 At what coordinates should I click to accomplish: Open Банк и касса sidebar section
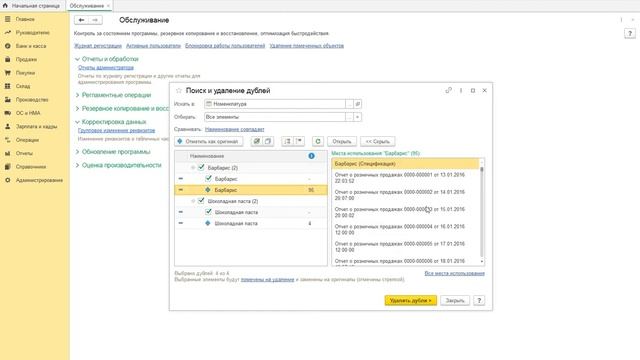tap(31, 46)
